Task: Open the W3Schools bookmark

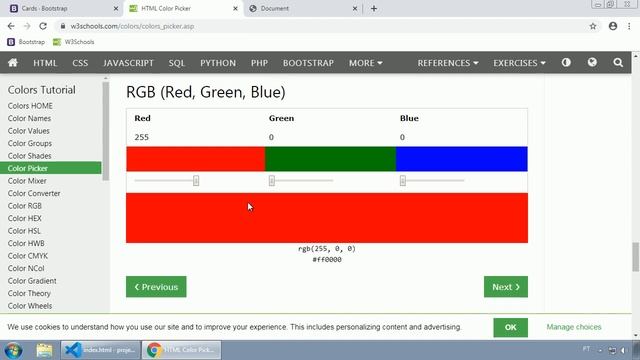Action: point(74,42)
